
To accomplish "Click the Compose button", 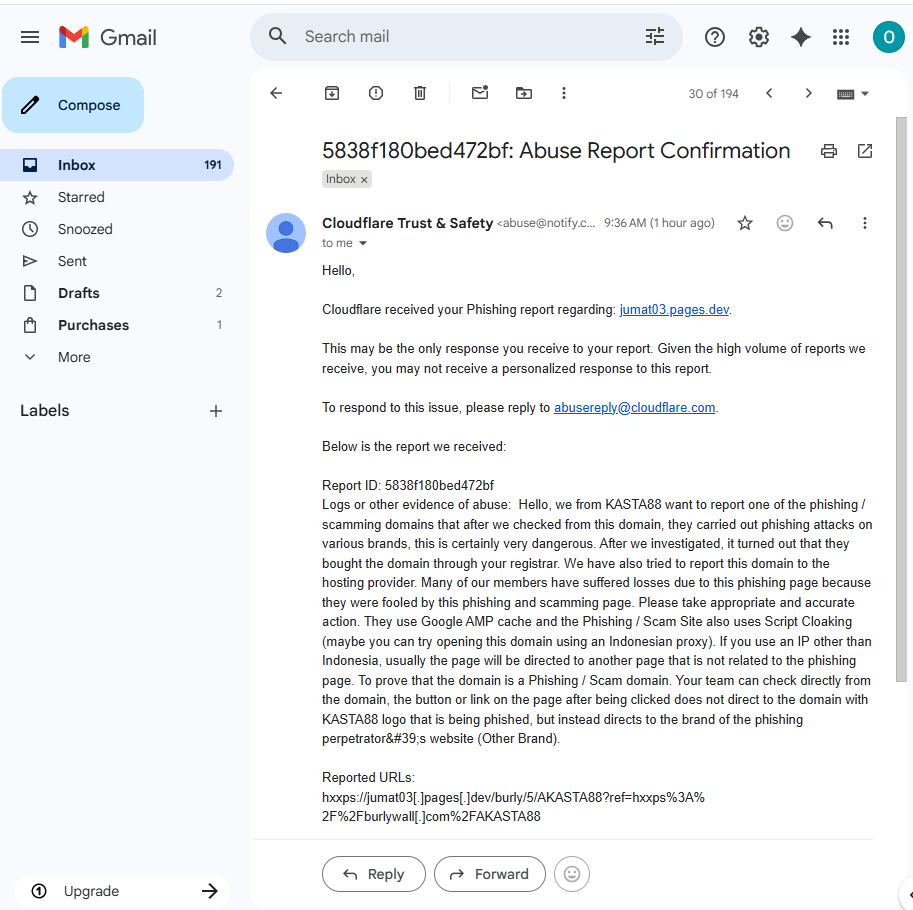I will 73,105.
